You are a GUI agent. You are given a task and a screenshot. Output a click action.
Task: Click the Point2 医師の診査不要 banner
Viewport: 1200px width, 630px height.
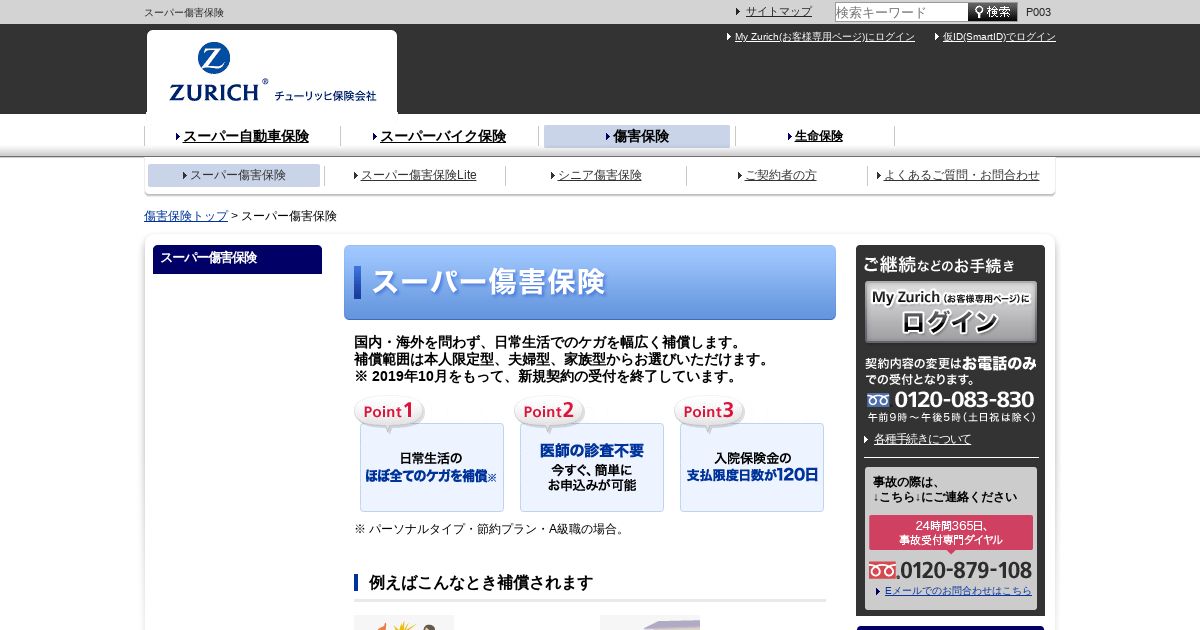[x=590, y=456]
